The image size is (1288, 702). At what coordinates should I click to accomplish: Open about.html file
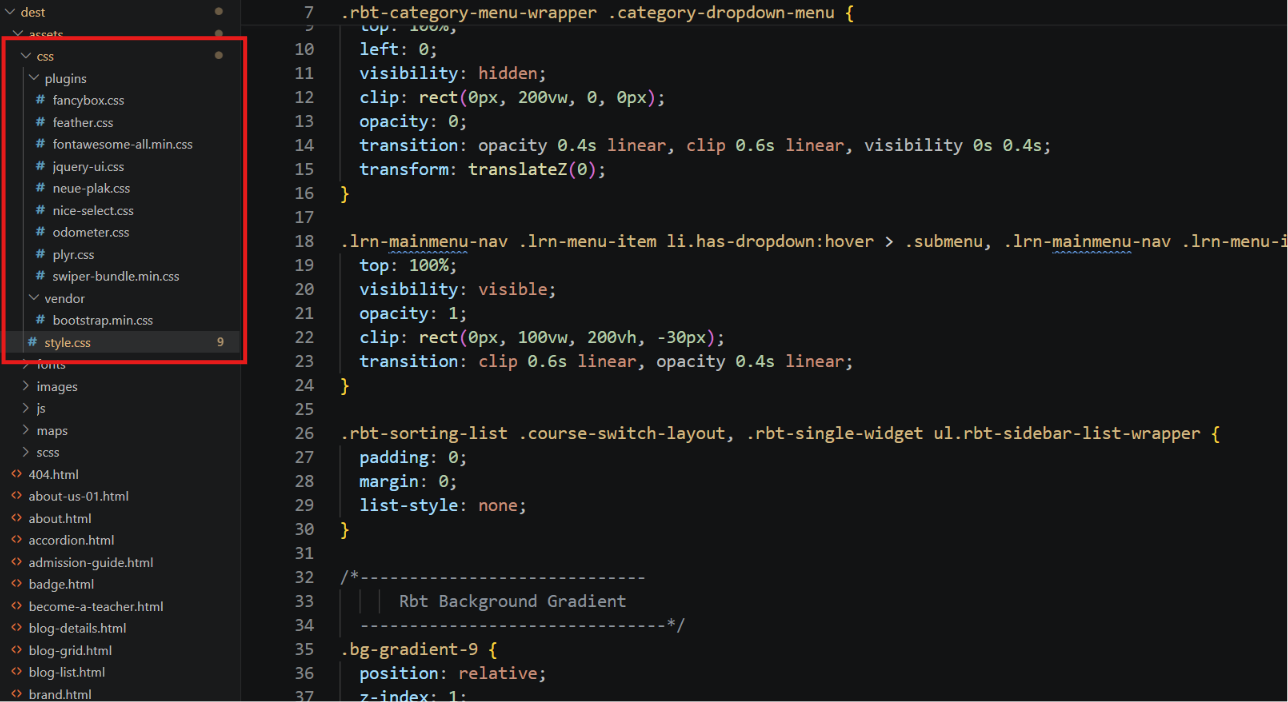(60, 518)
